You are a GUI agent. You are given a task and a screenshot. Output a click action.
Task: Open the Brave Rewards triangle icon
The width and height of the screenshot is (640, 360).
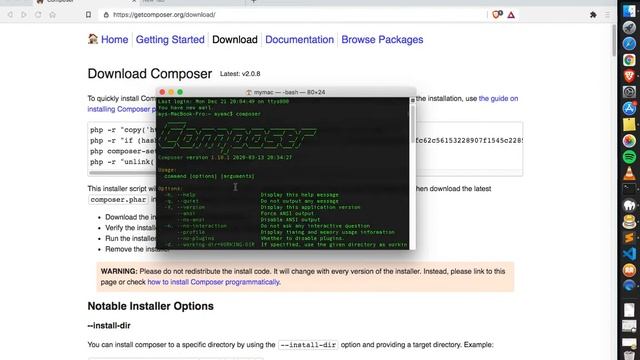[511, 15]
